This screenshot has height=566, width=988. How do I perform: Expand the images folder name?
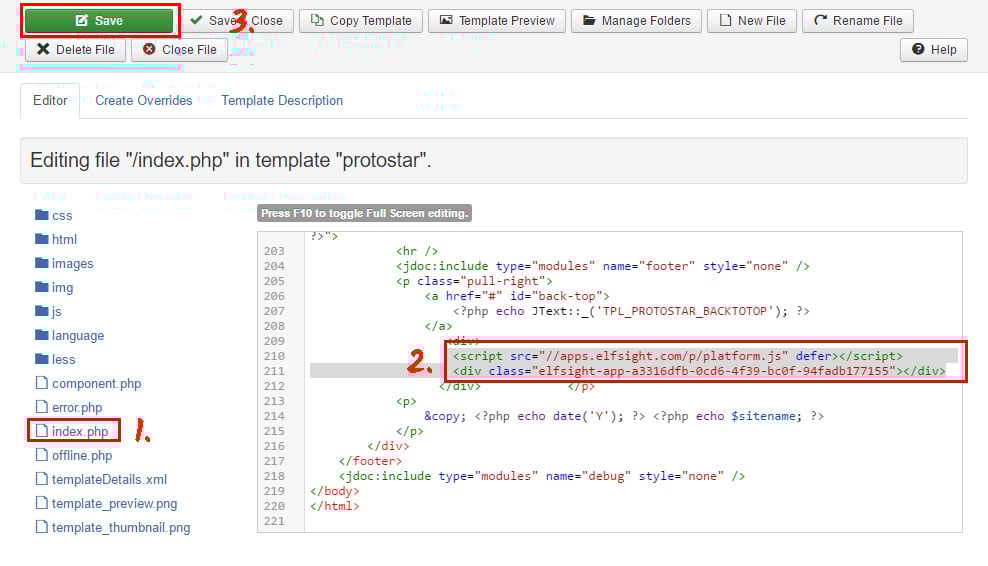tap(72, 263)
